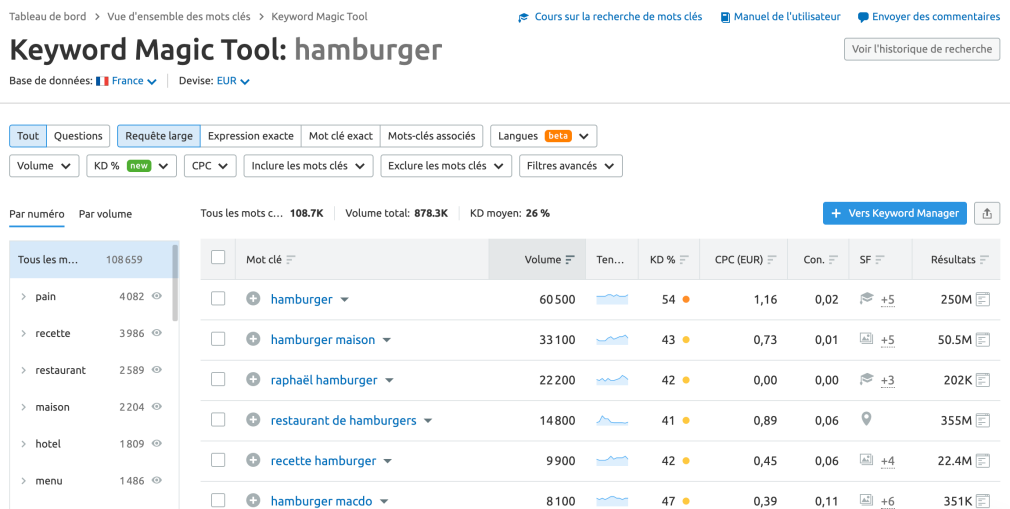Viewport: 1010px width, 509px height.
Task: Tick the select-all header checkbox
Action: pyautogui.click(x=218, y=258)
